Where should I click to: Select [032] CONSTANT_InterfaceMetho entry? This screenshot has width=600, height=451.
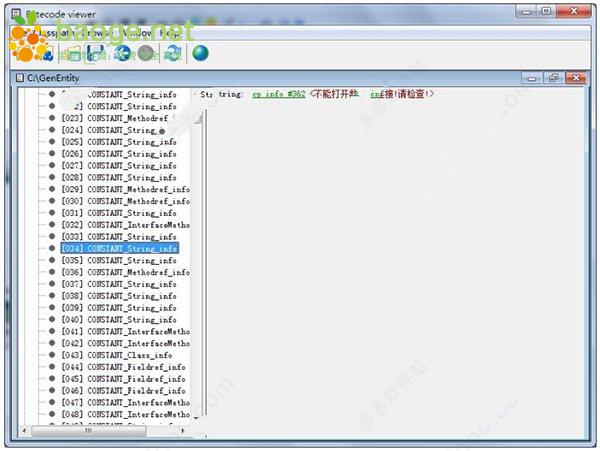126,225
